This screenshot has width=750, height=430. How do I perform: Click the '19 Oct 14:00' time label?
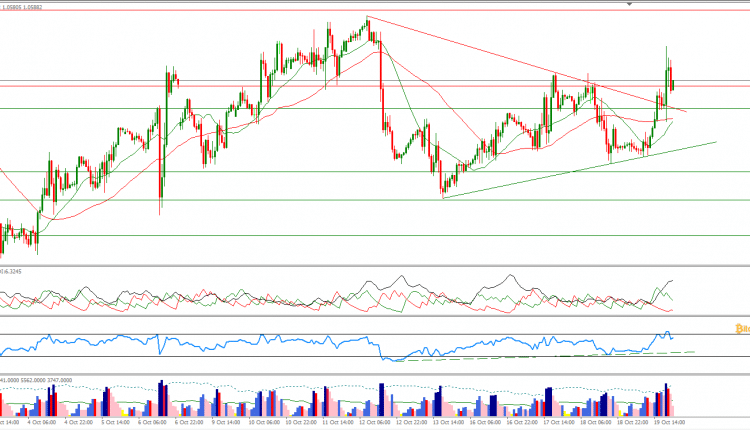[x=669, y=422]
